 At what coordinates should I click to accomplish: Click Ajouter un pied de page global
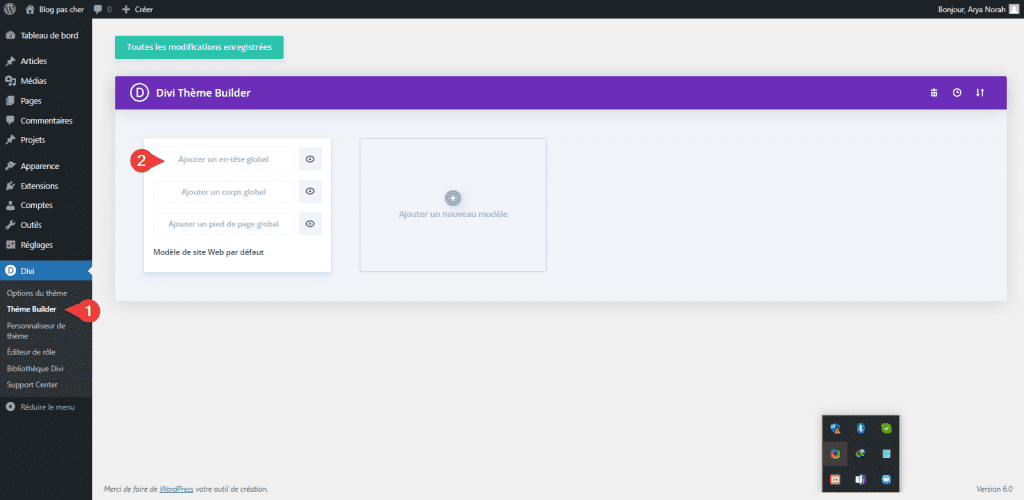(x=223, y=224)
